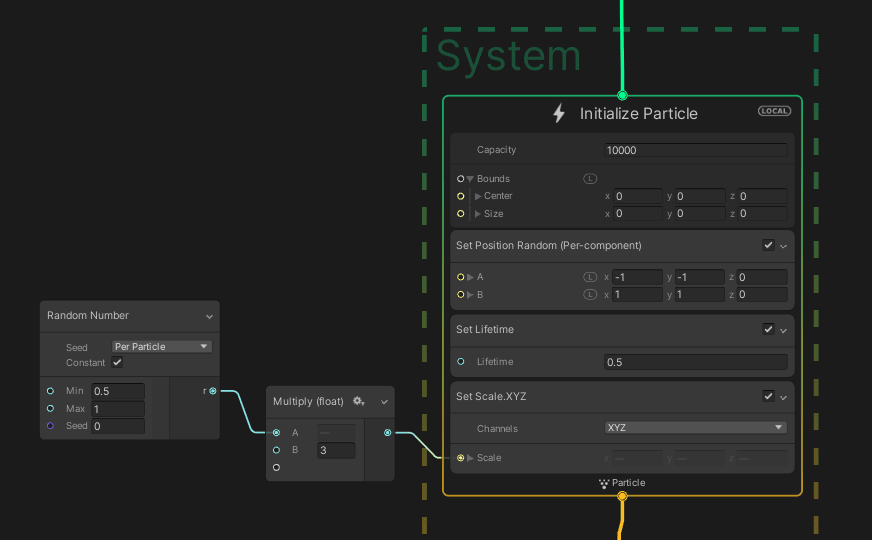This screenshot has height=540, width=872.
Task: Click the Lifetime value field 0.5
Action: (695, 362)
